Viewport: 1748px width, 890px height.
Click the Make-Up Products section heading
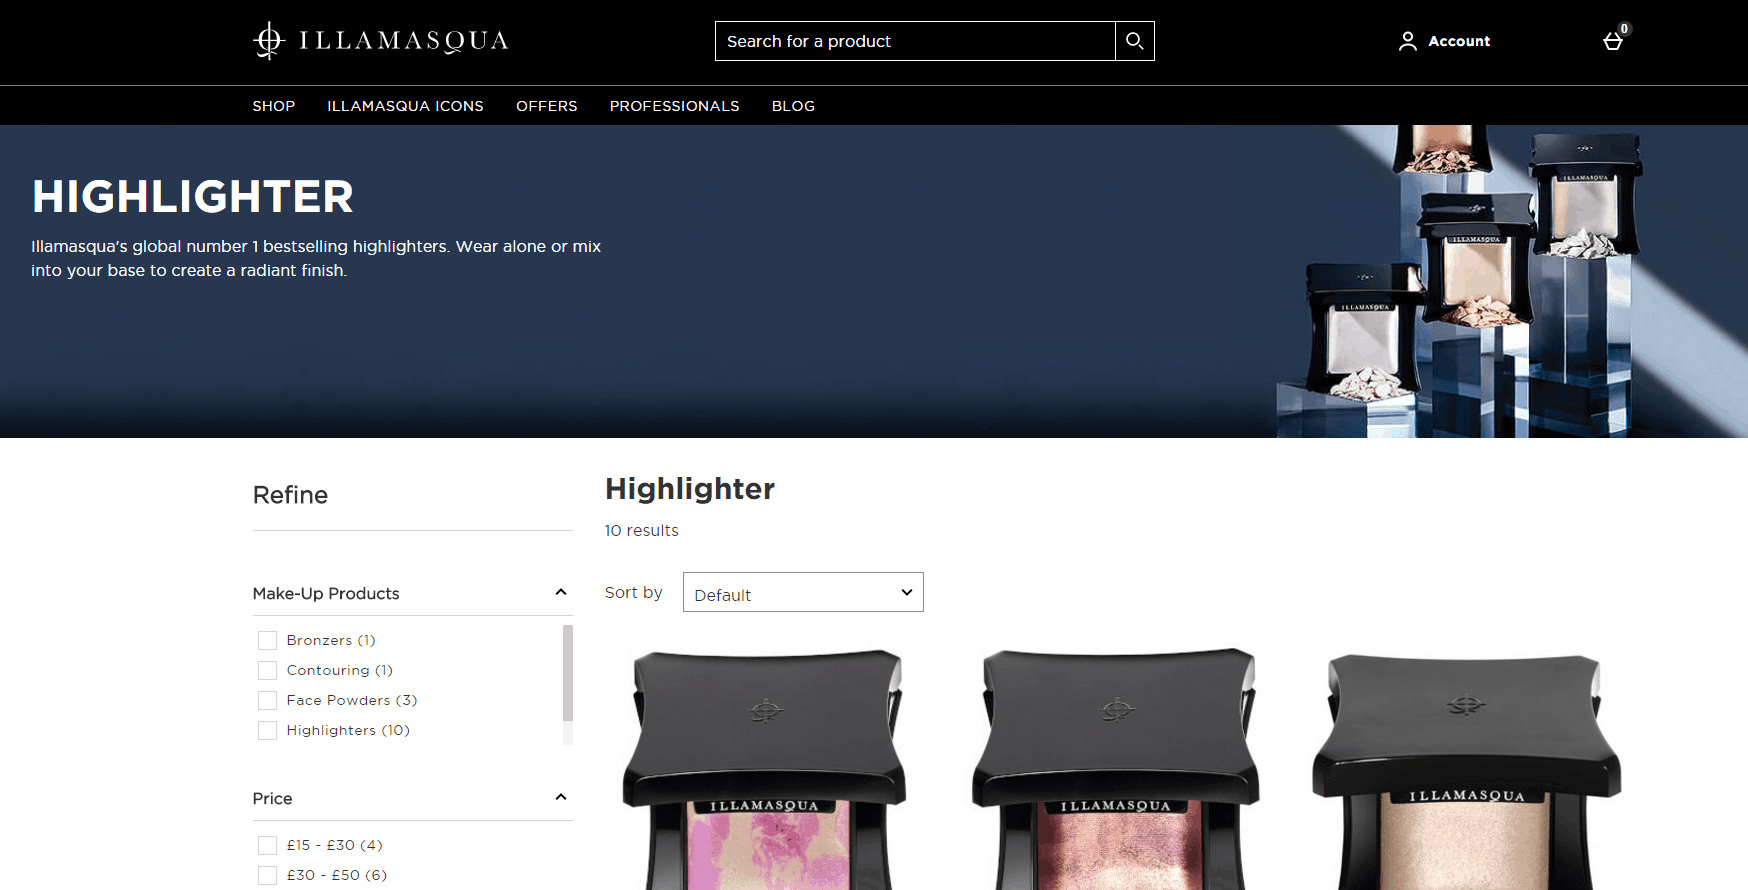(x=326, y=593)
